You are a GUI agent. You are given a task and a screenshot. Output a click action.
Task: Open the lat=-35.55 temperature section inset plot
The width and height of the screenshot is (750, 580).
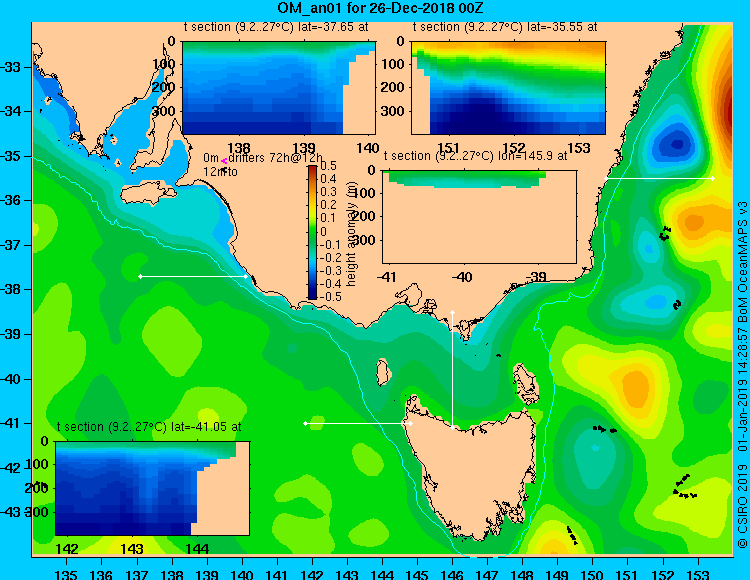coord(508,88)
